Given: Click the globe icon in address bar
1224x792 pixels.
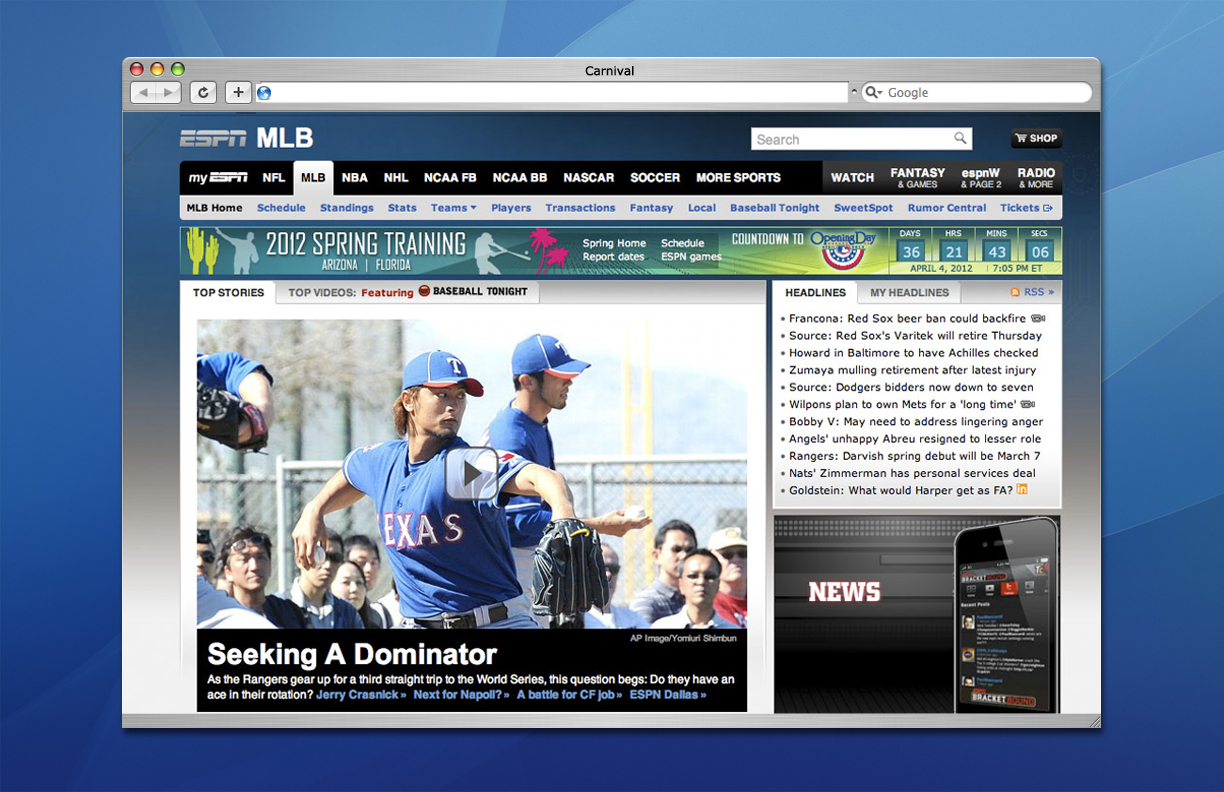Looking at the screenshot, I should pyautogui.click(x=264, y=93).
